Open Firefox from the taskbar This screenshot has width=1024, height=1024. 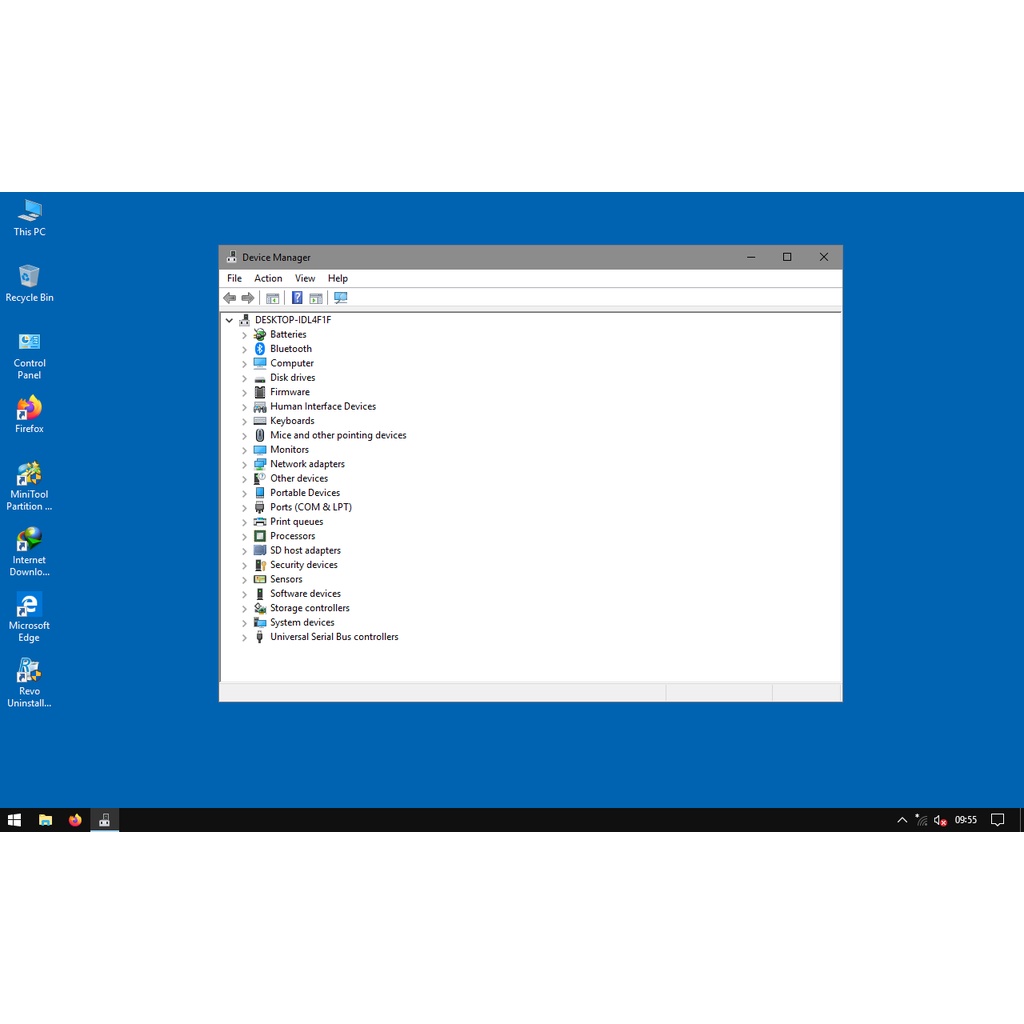point(75,820)
